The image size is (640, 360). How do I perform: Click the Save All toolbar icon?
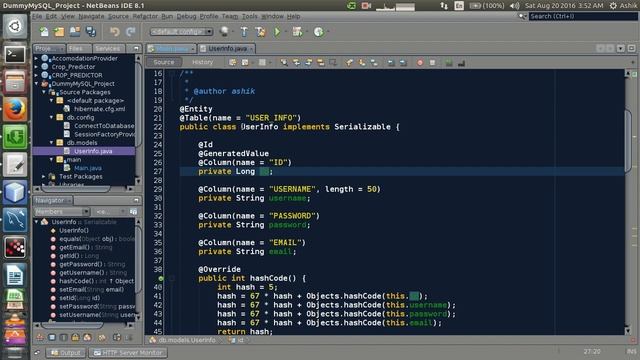[91, 31]
